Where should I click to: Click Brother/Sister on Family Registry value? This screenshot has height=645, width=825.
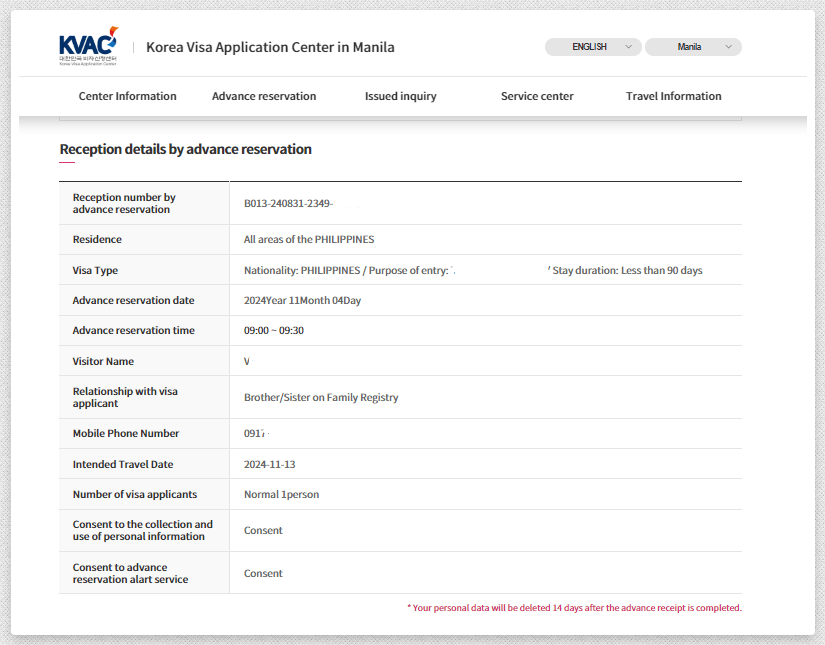(x=321, y=397)
